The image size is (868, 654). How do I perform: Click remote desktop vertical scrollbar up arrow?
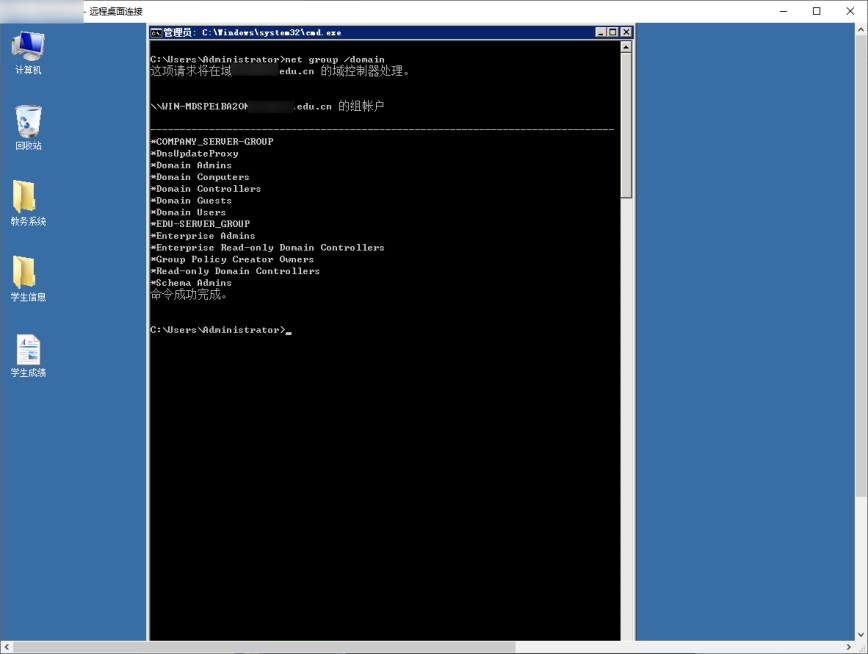[861, 30]
